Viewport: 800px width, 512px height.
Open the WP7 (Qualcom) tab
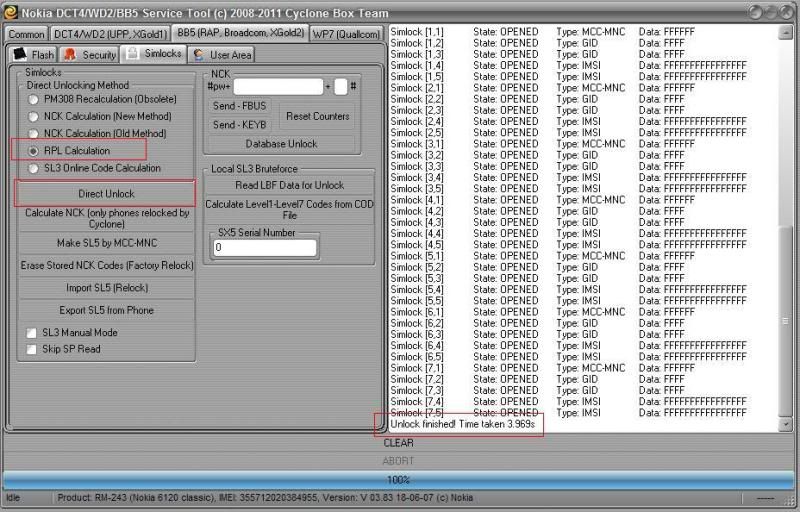tap(346, 33)
